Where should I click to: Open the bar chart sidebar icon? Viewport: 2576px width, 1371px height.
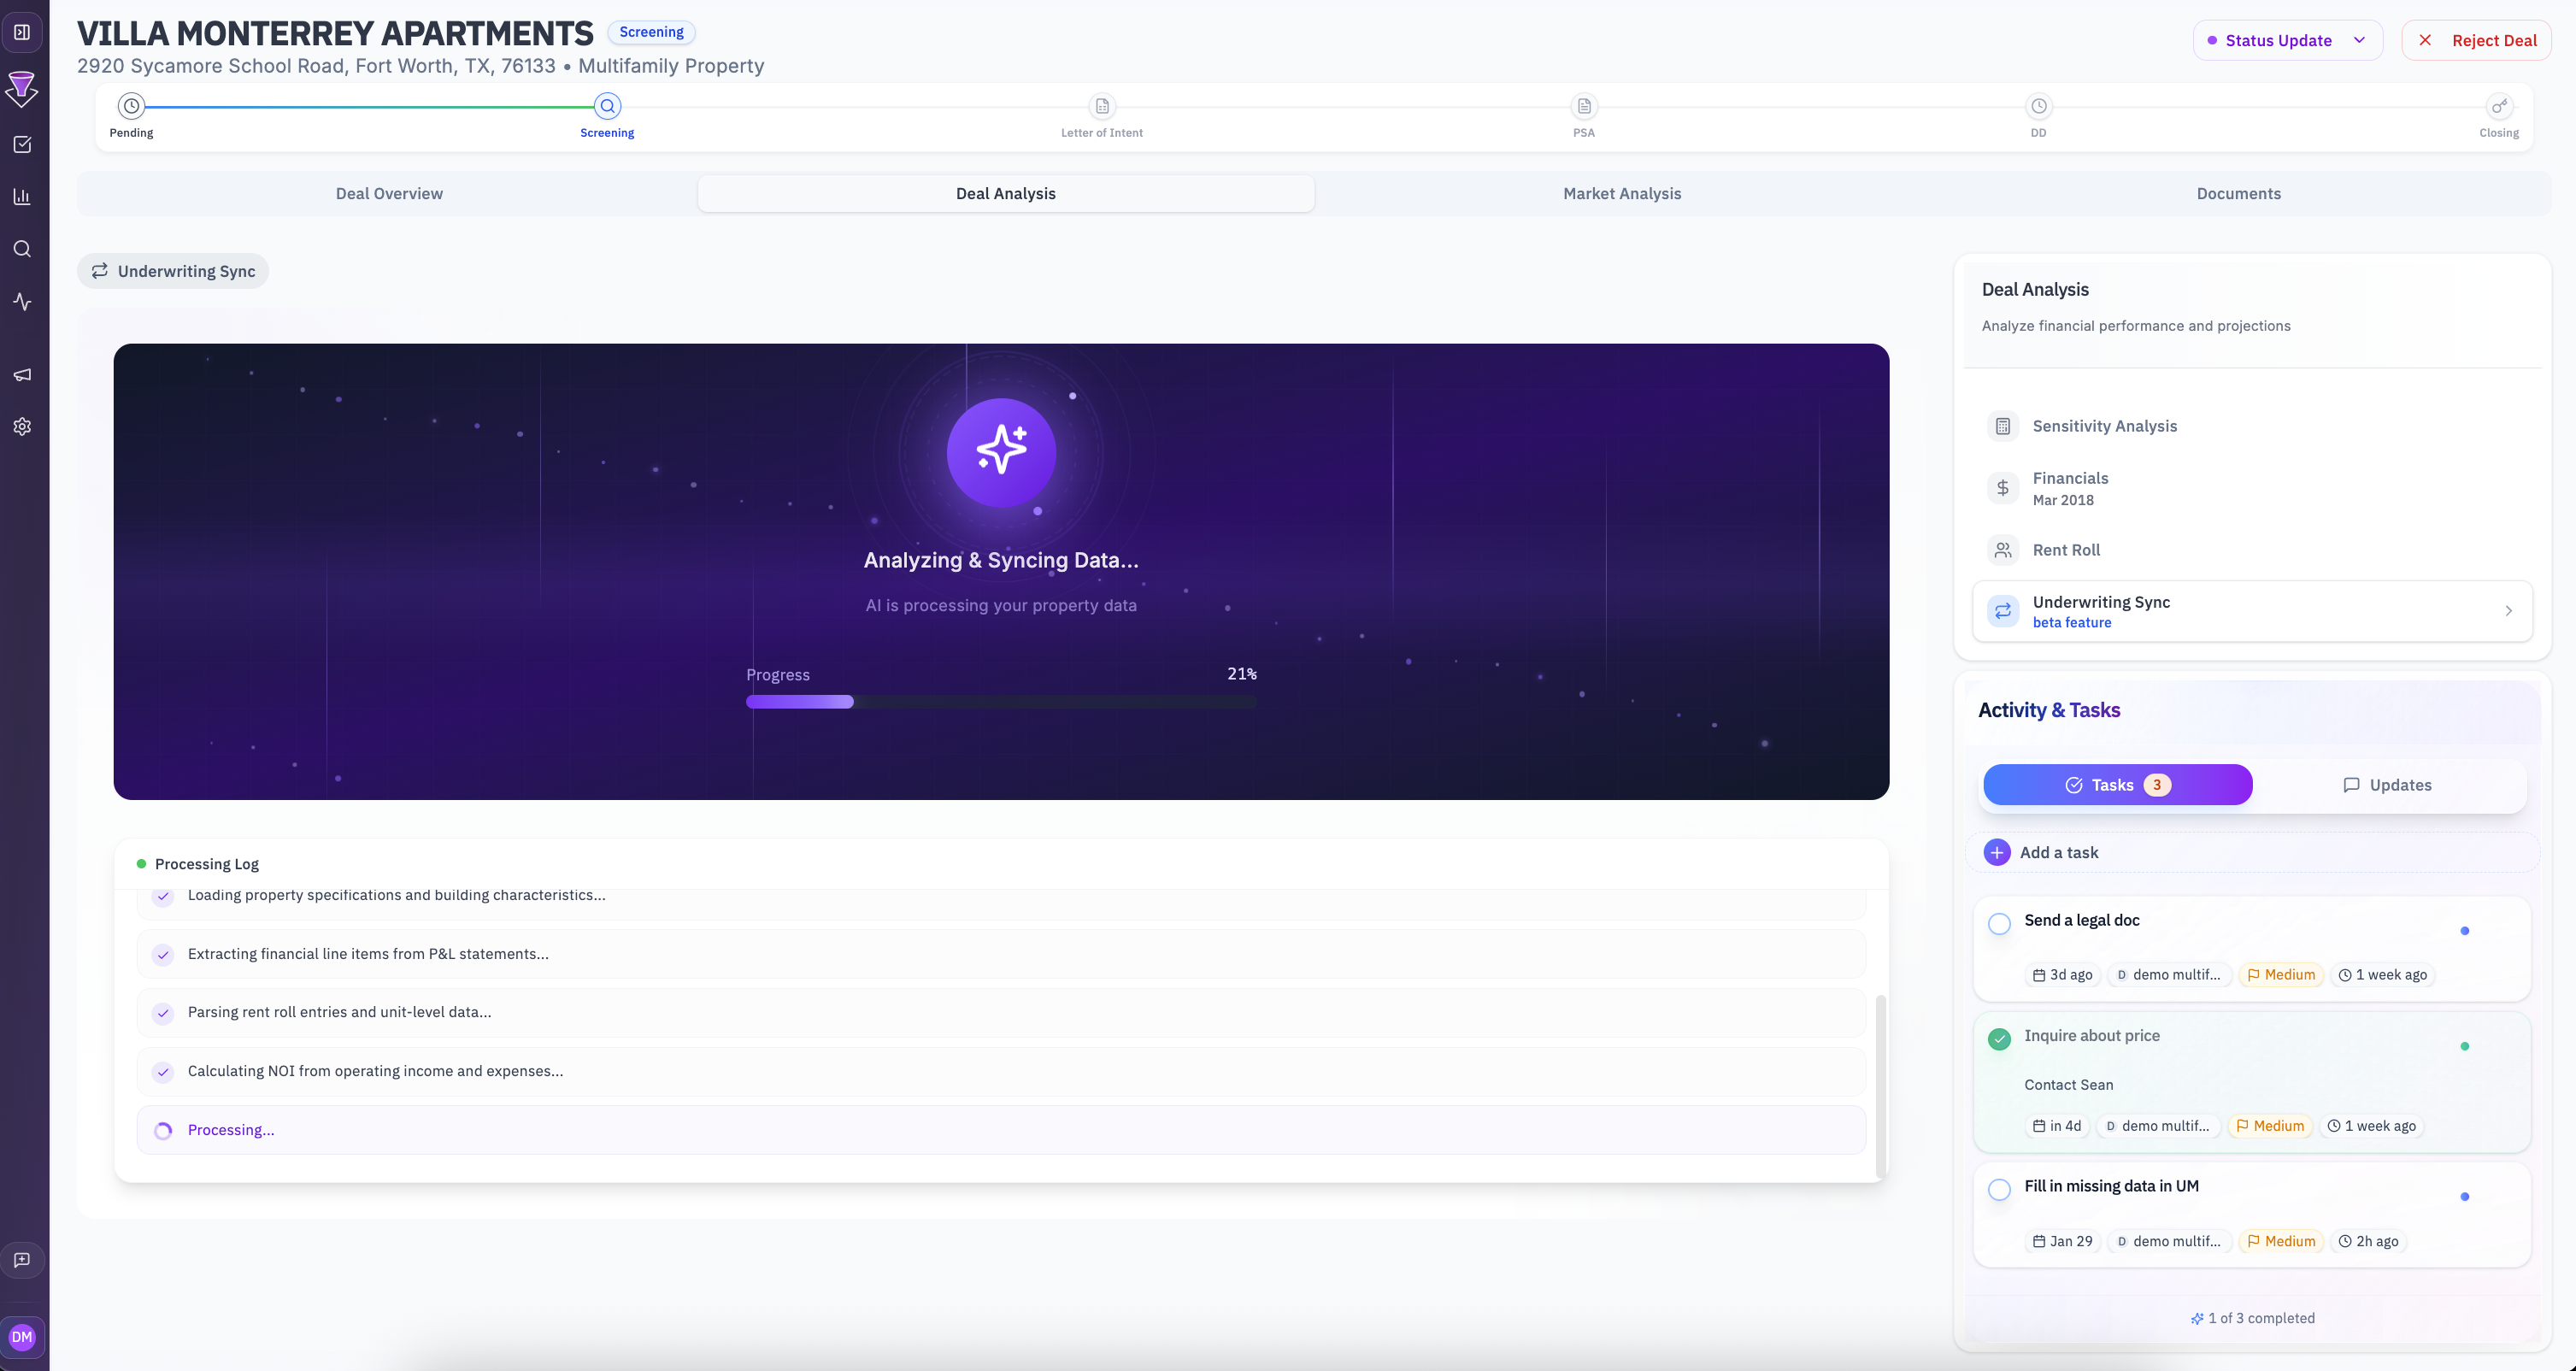[x=22, y=197]
